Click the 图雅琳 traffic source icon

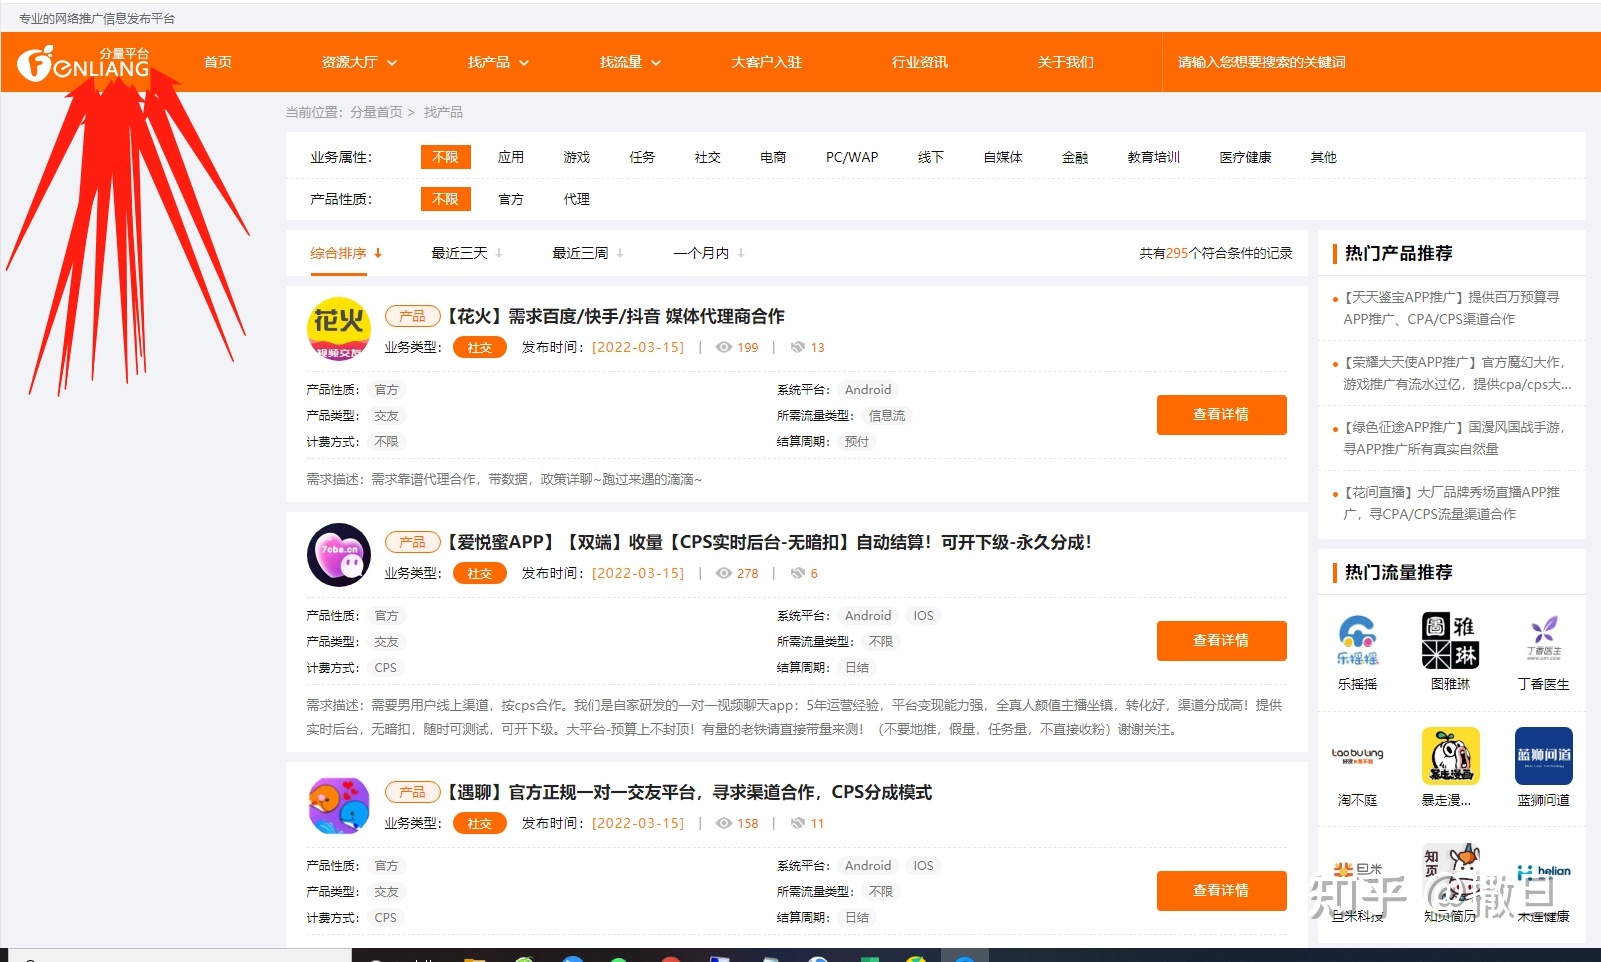pyautogui.click(x=1450, y=641)
